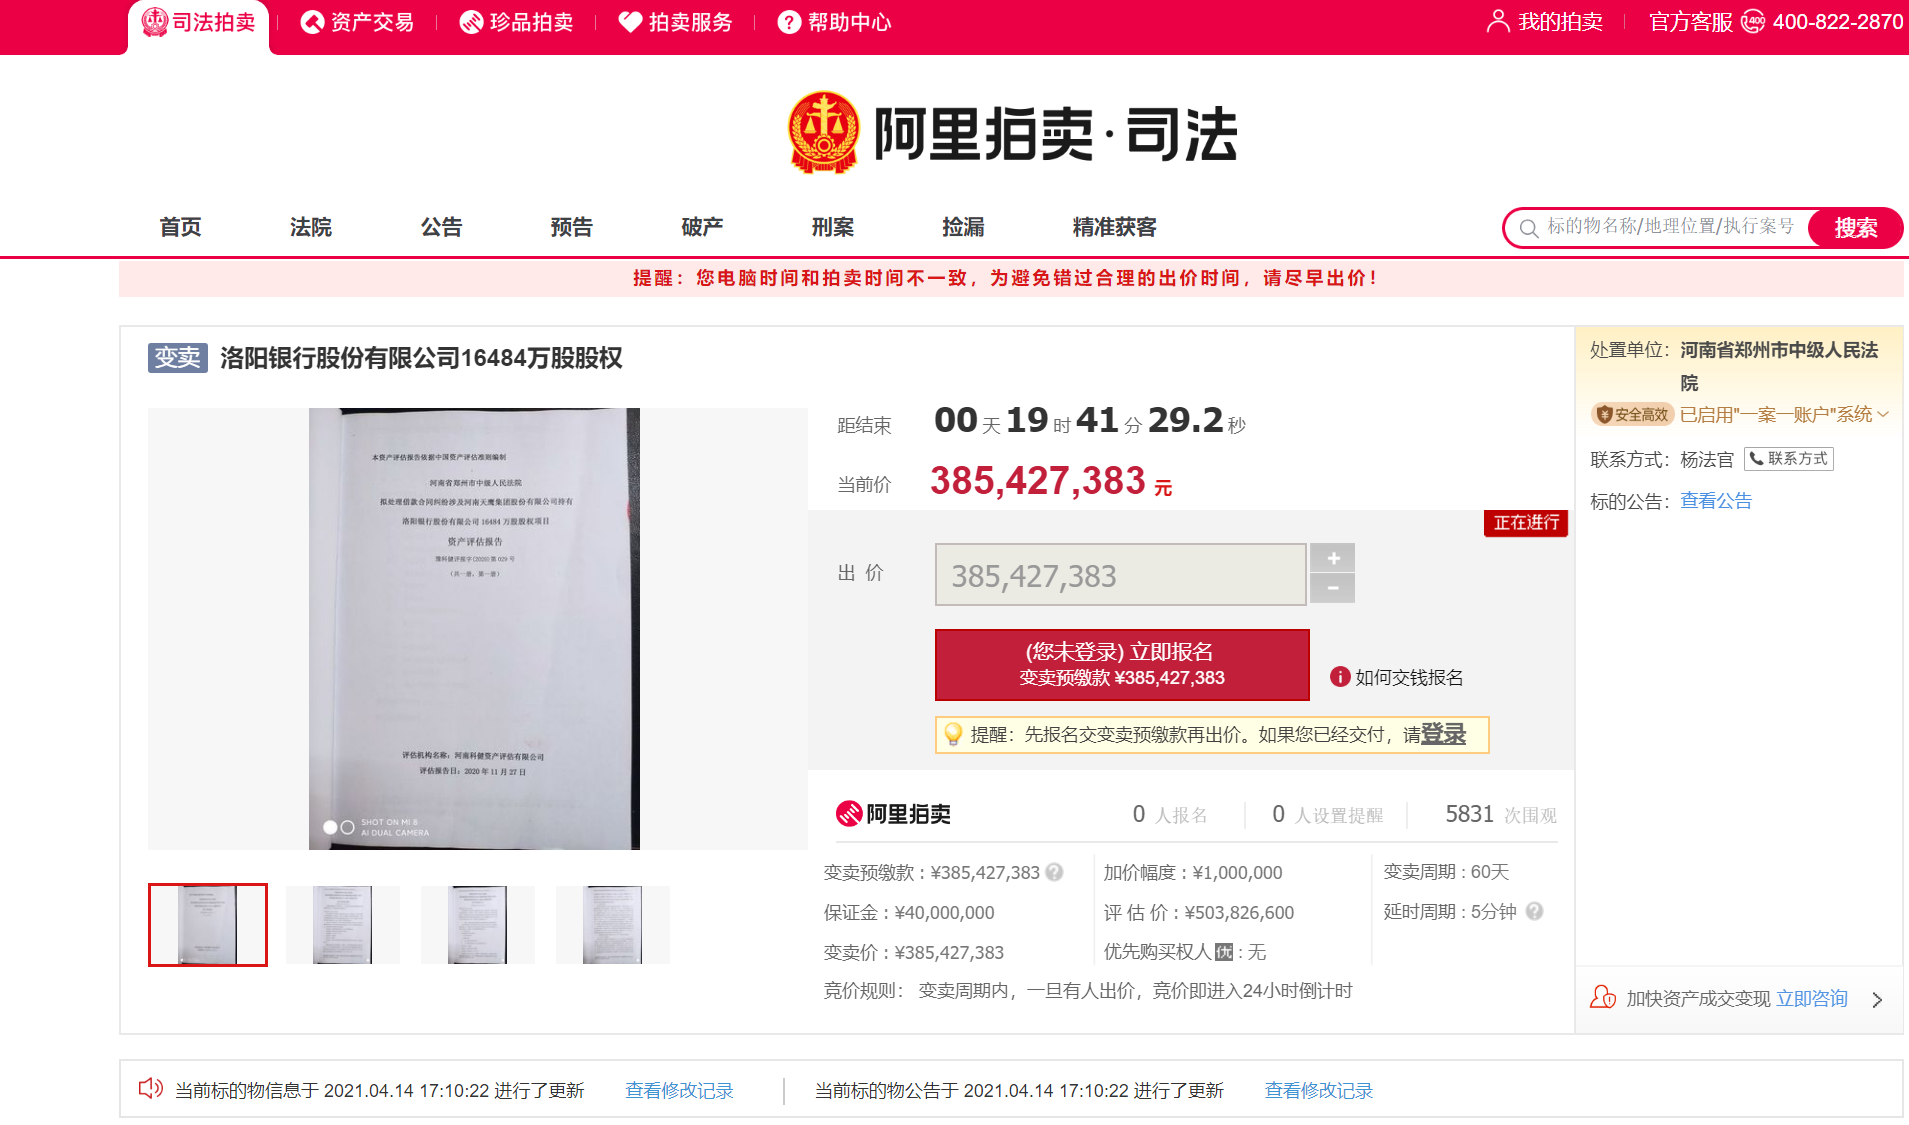The width and height of the screenshot is (1909, 1125).
Task: Click the red 搜索 button
Action: pyautogui.click(x=1855, y=228)
